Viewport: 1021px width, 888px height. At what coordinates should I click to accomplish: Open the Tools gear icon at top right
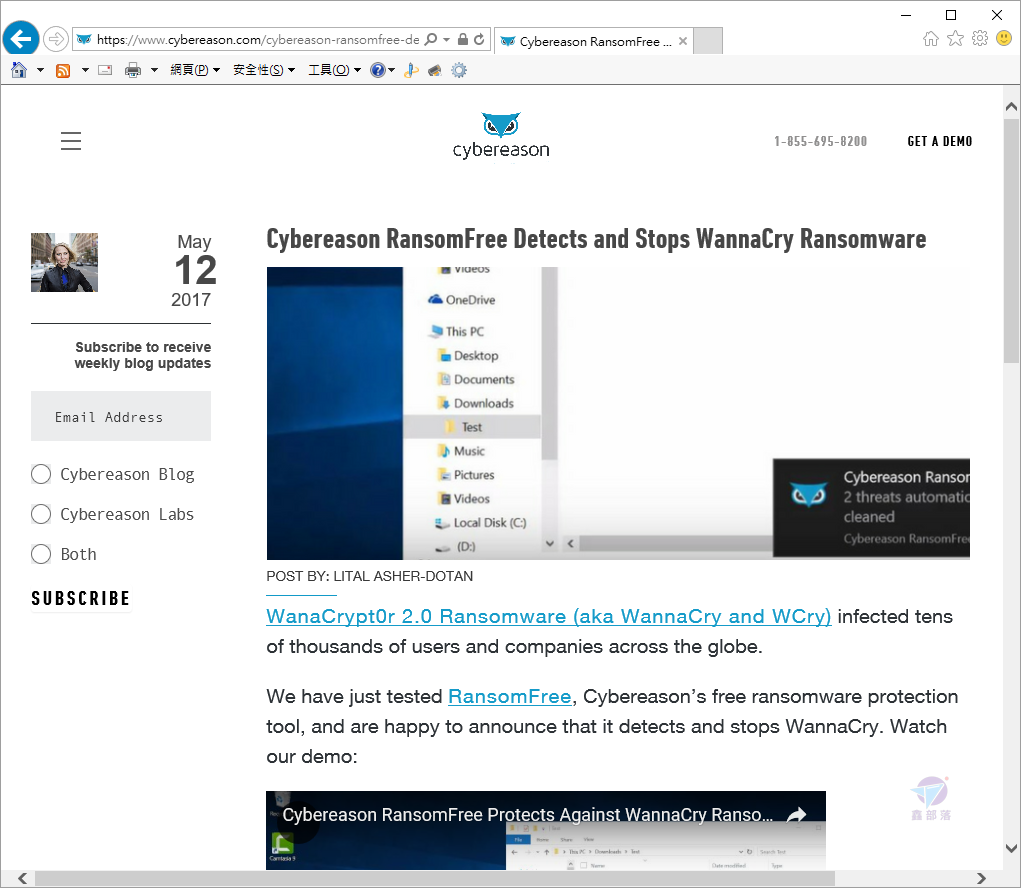979,38
